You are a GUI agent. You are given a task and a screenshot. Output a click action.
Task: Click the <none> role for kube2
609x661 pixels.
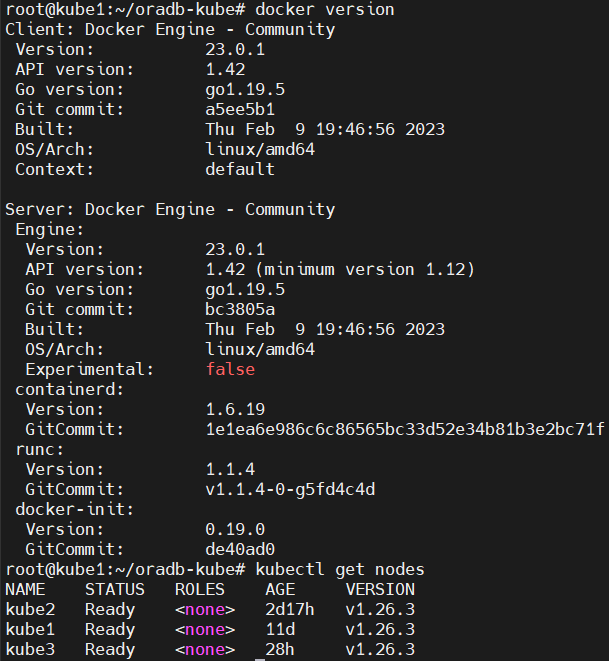pos(205,610)
